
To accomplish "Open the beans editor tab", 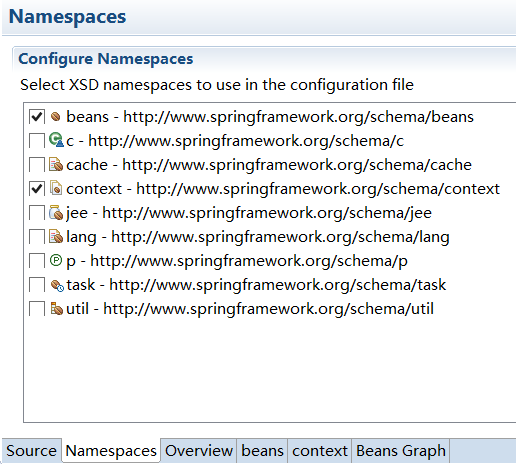I will tap(262, 451).
